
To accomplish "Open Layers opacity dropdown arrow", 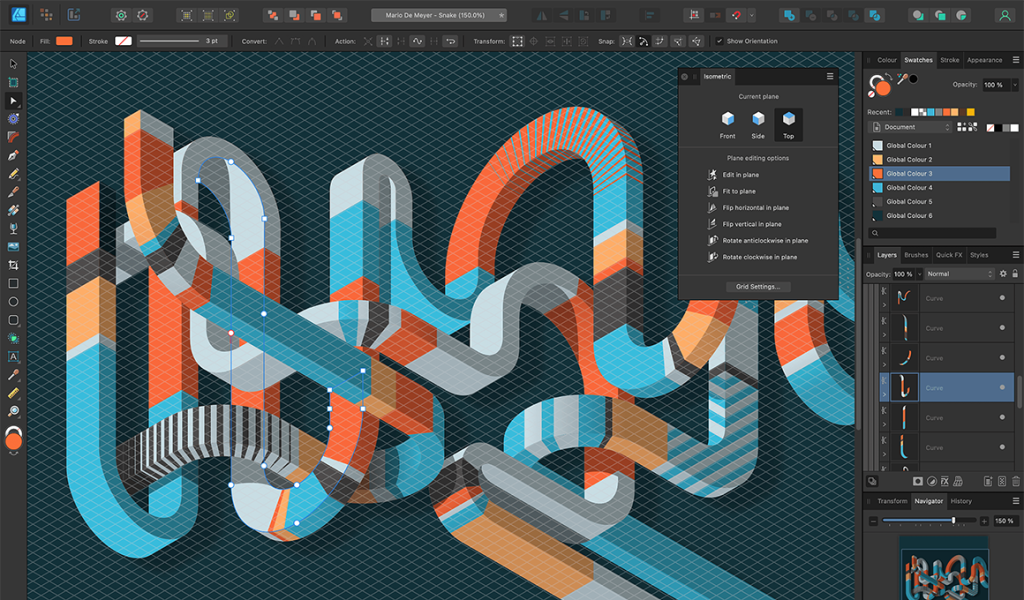I will [920, 274].
